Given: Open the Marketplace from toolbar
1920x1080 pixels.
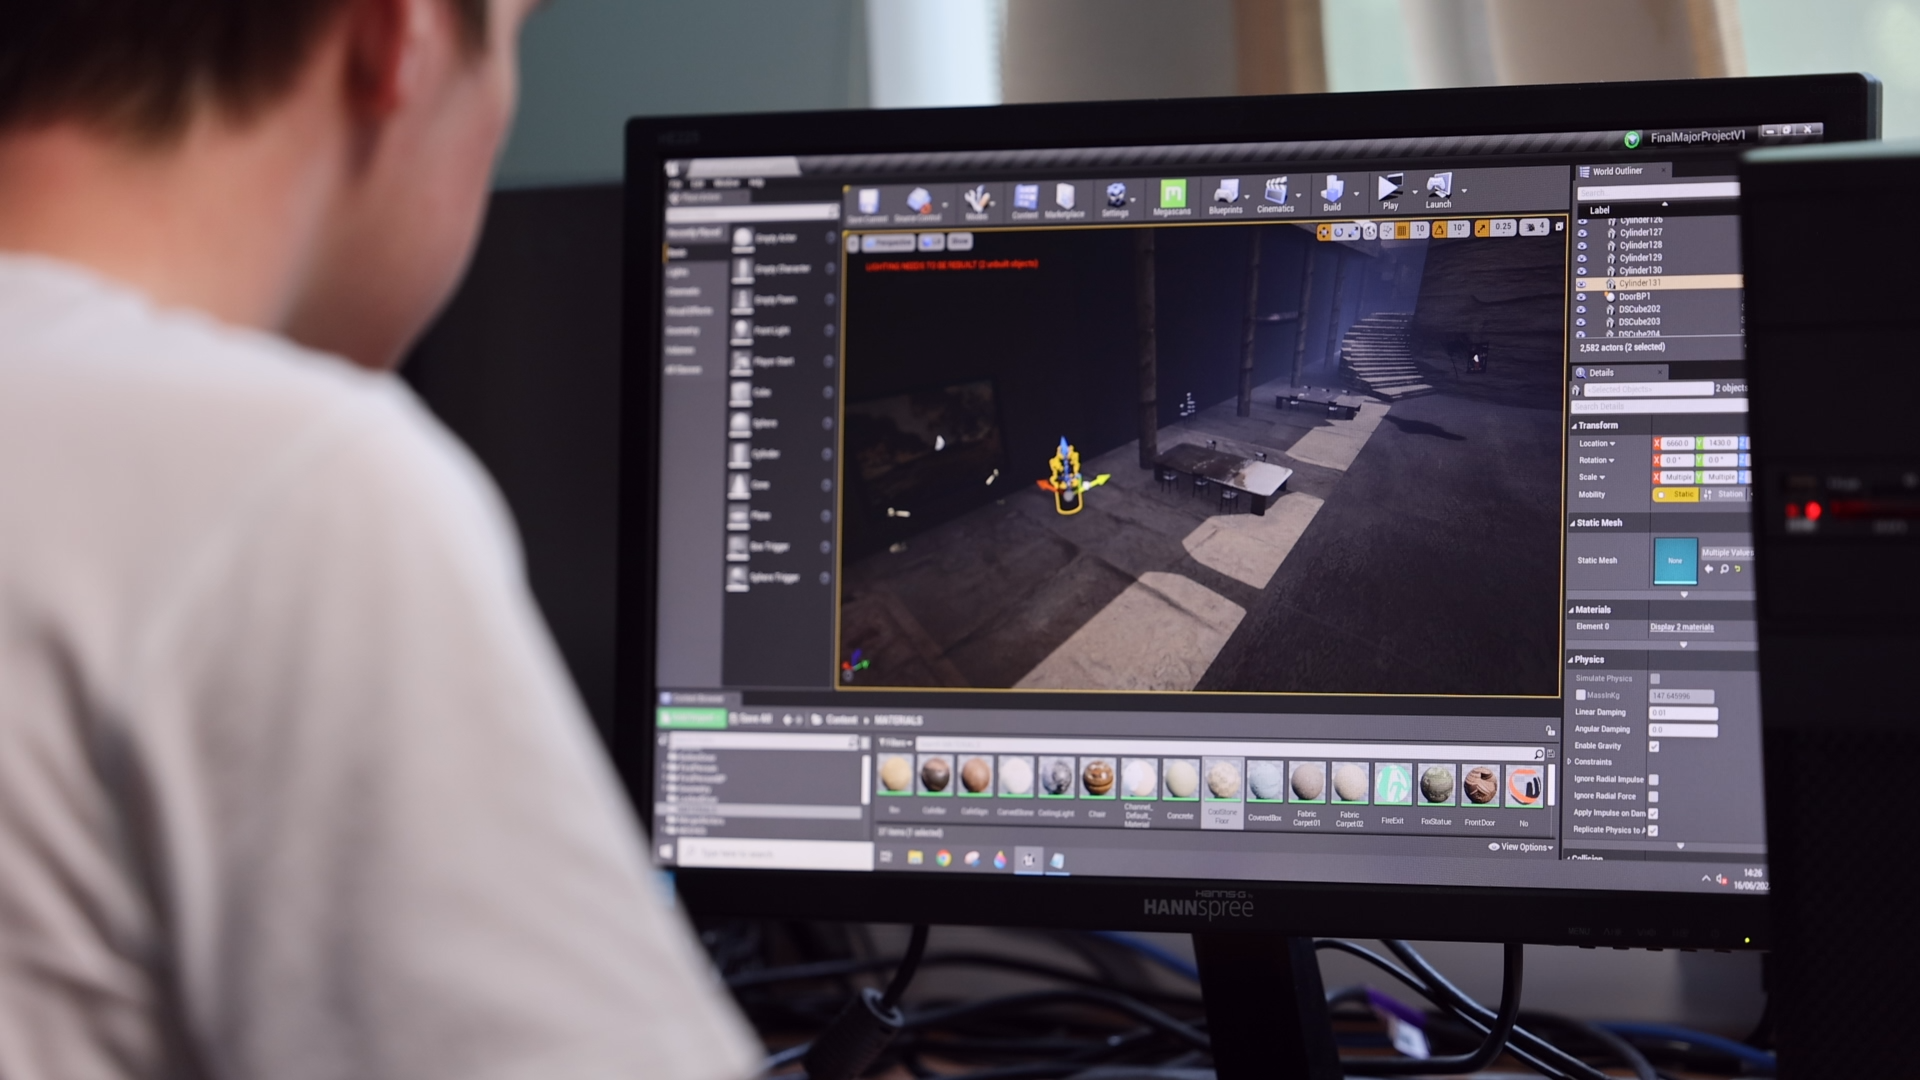Looking at the screenshot, I should pos(1065,198).
